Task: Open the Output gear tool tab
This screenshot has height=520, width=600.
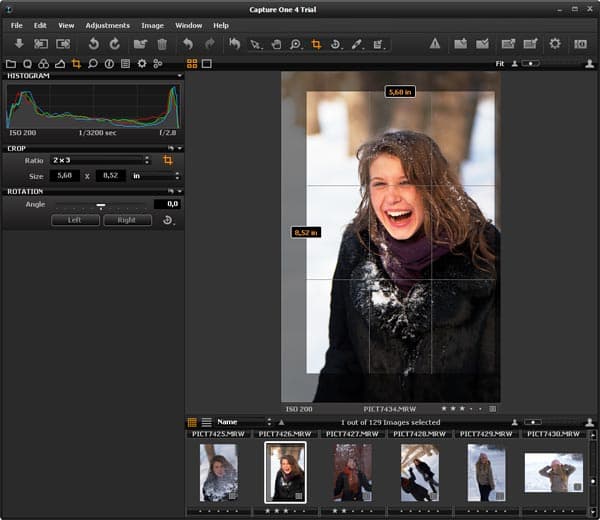Action: 142,64
